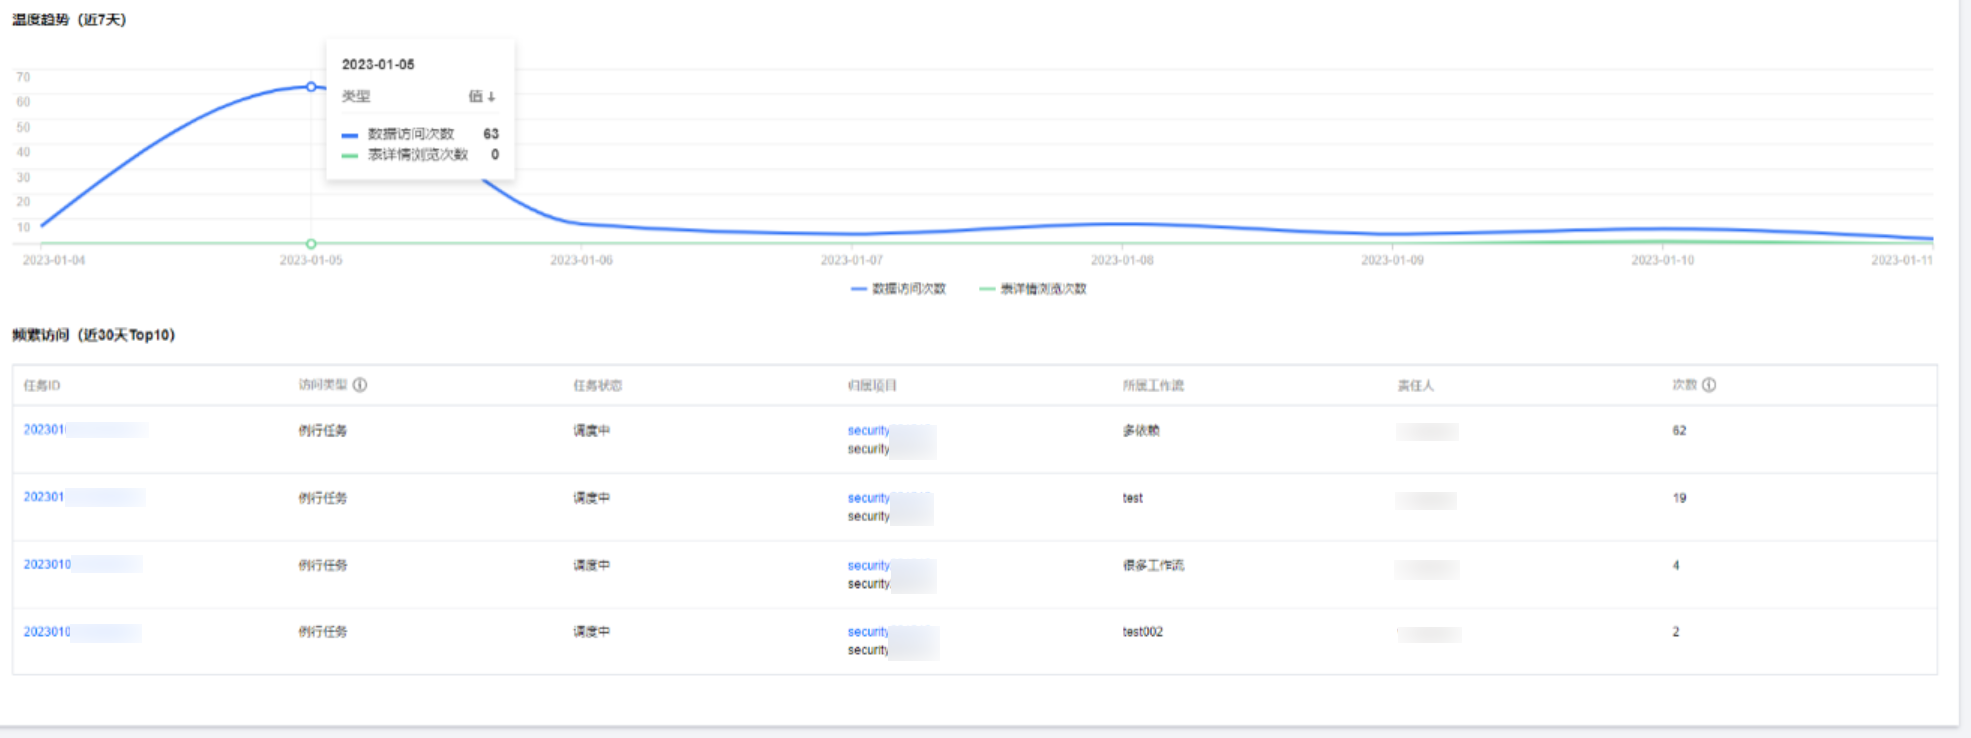Click the 归属项目 column header

tap(872, 386)
